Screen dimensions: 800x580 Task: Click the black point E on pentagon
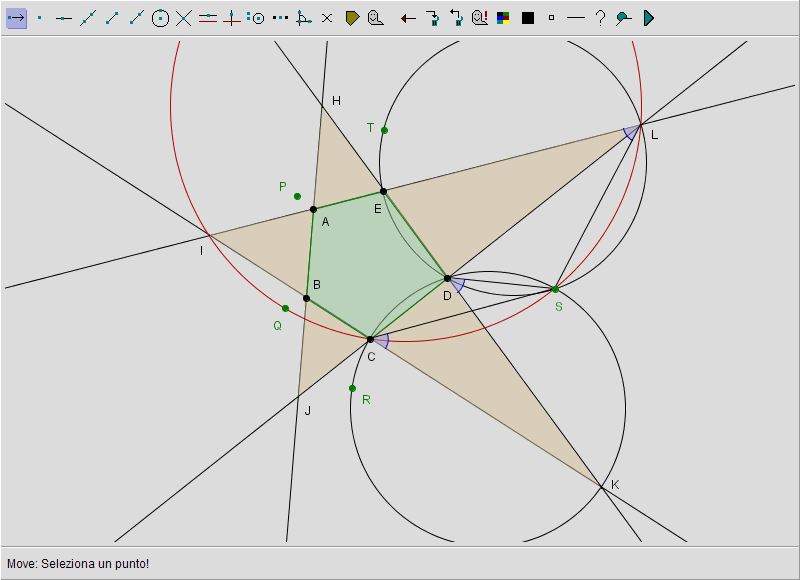[x=383, y=191]
